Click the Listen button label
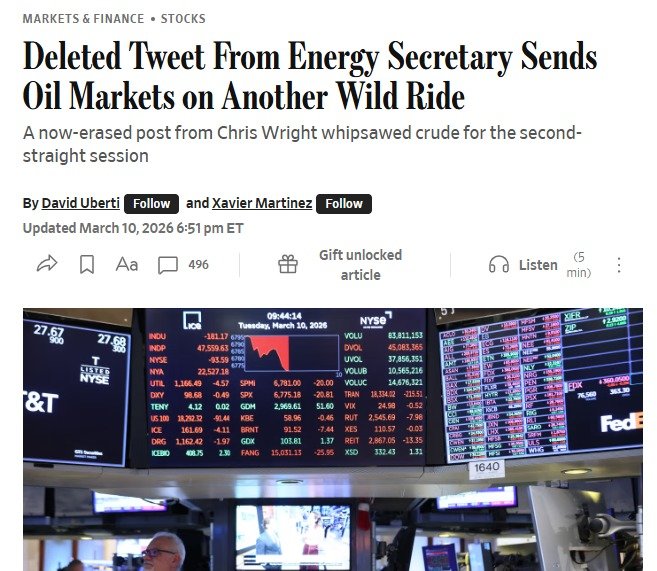 pos(538,265)
